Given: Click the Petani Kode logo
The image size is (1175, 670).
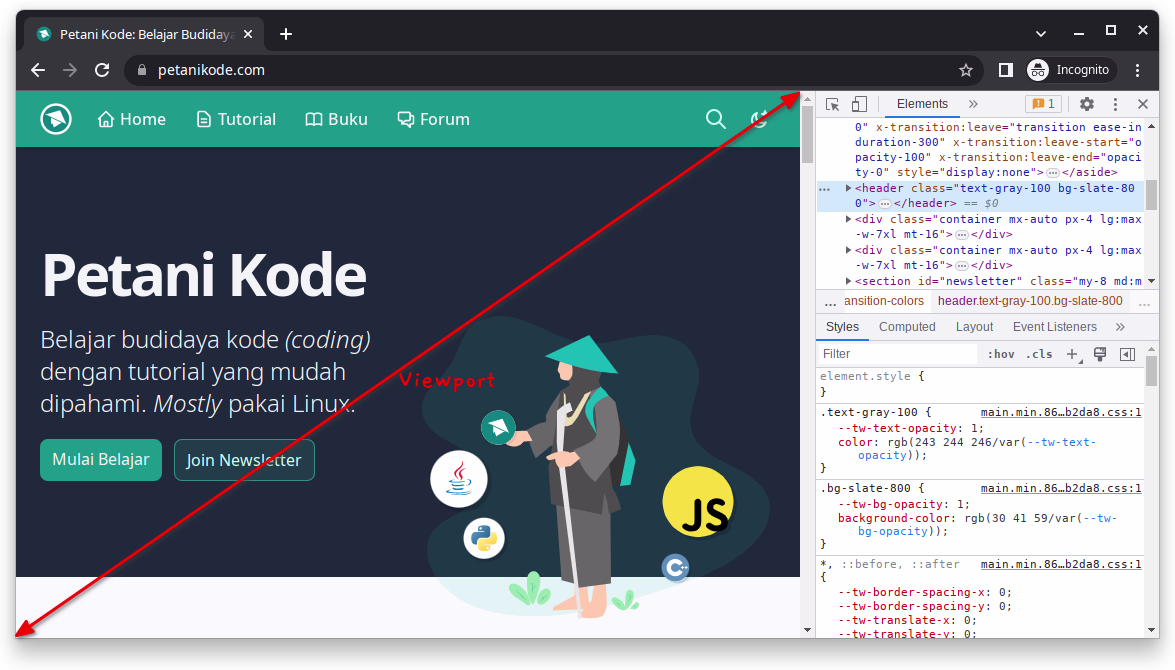Looking at the screenshot, I should pyautogui.click(x=56, y=119).
